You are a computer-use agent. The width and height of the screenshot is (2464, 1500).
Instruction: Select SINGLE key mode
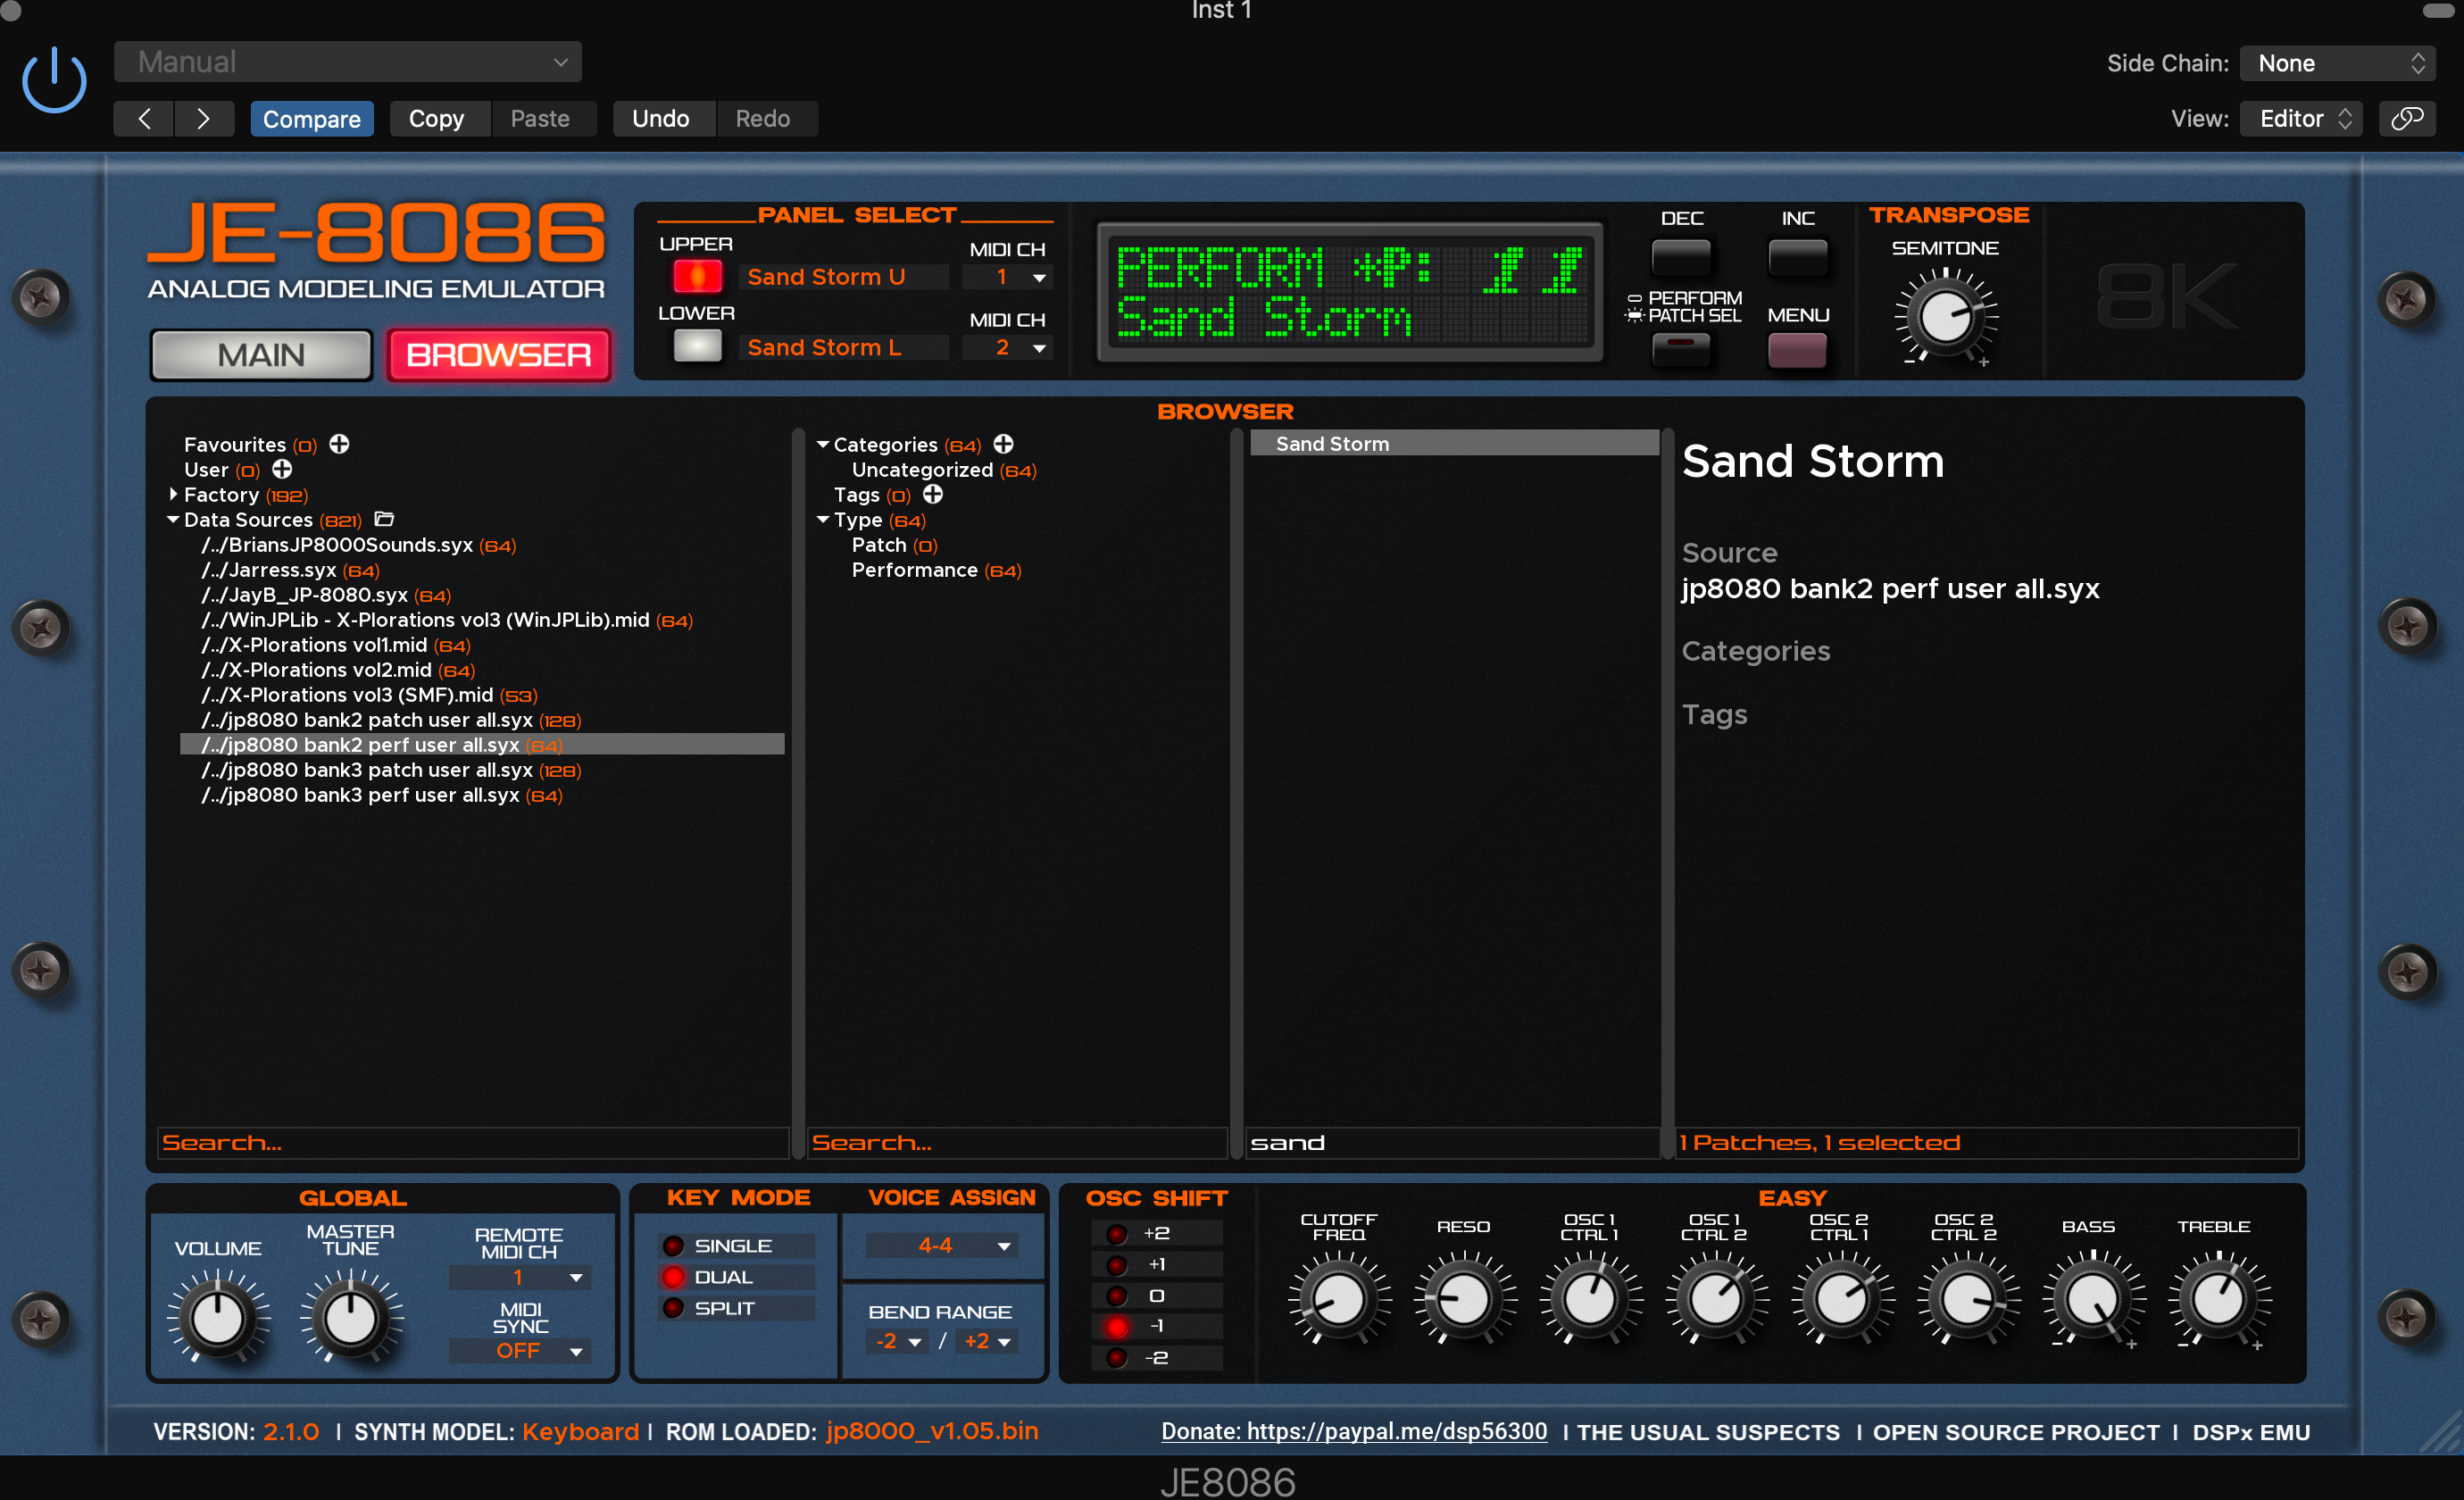pyautogui.click(x=673, y=1246)
